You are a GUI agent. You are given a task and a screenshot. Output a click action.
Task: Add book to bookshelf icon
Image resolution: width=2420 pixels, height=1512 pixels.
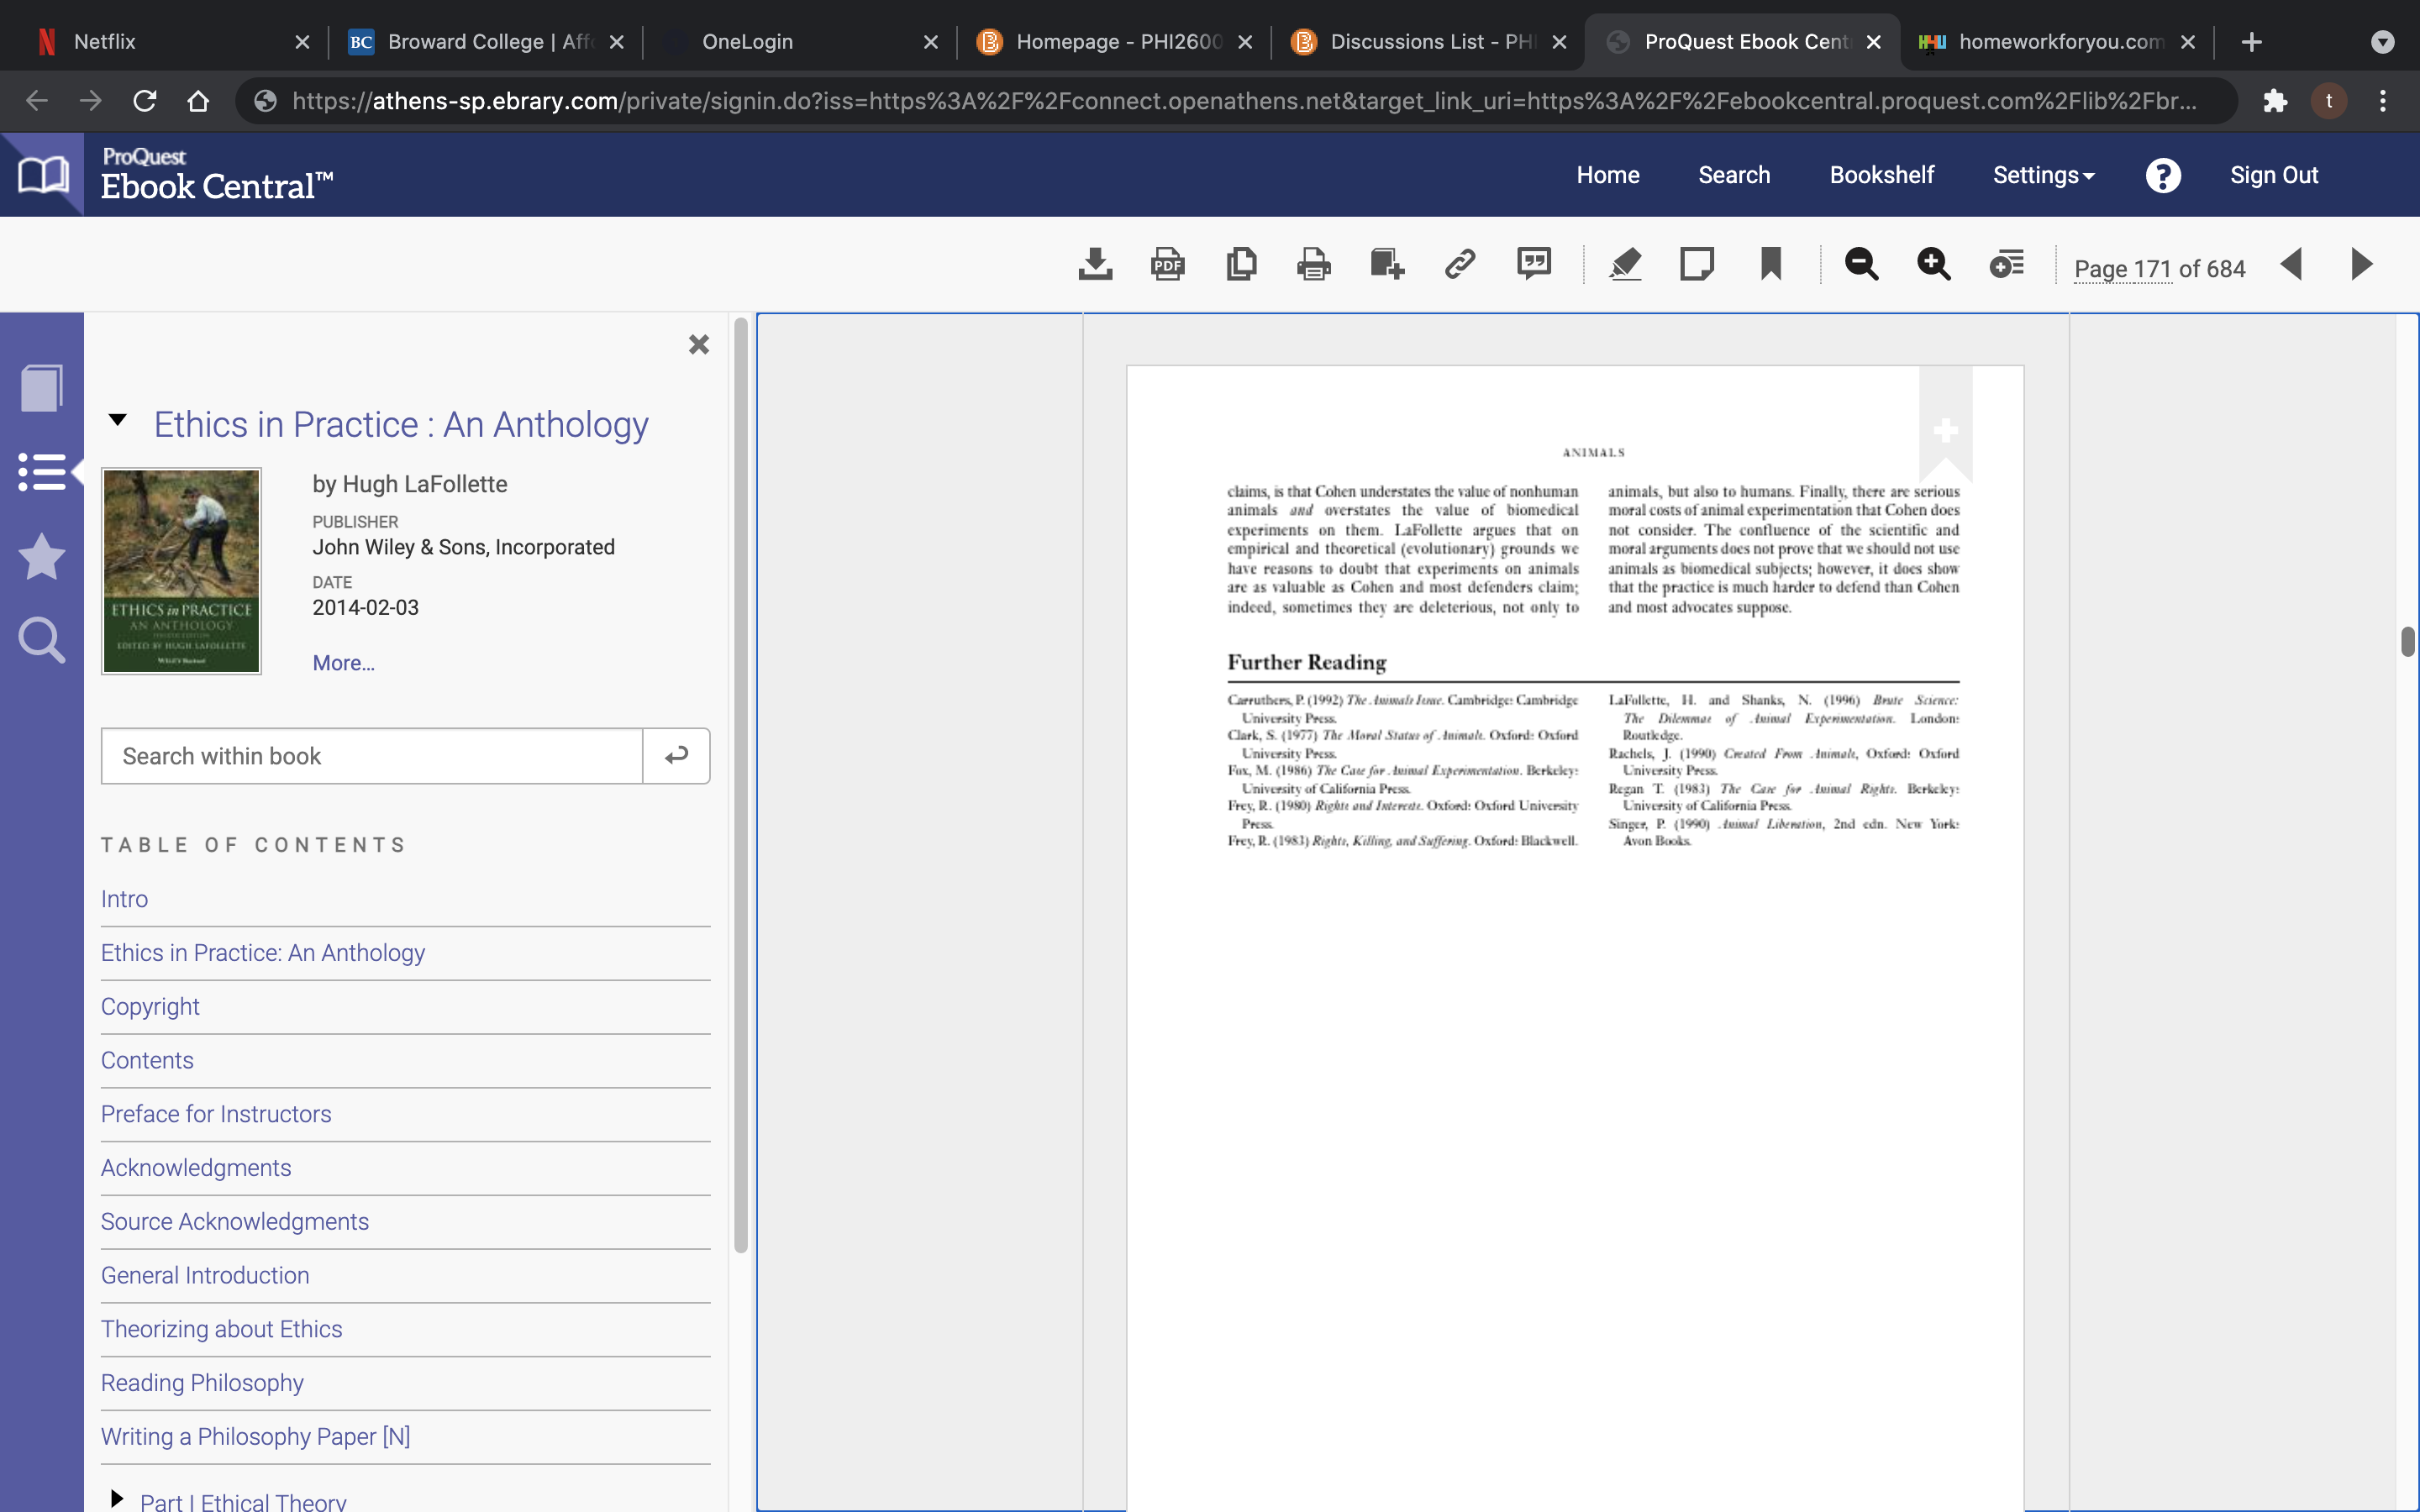(x=1387, y=265)
